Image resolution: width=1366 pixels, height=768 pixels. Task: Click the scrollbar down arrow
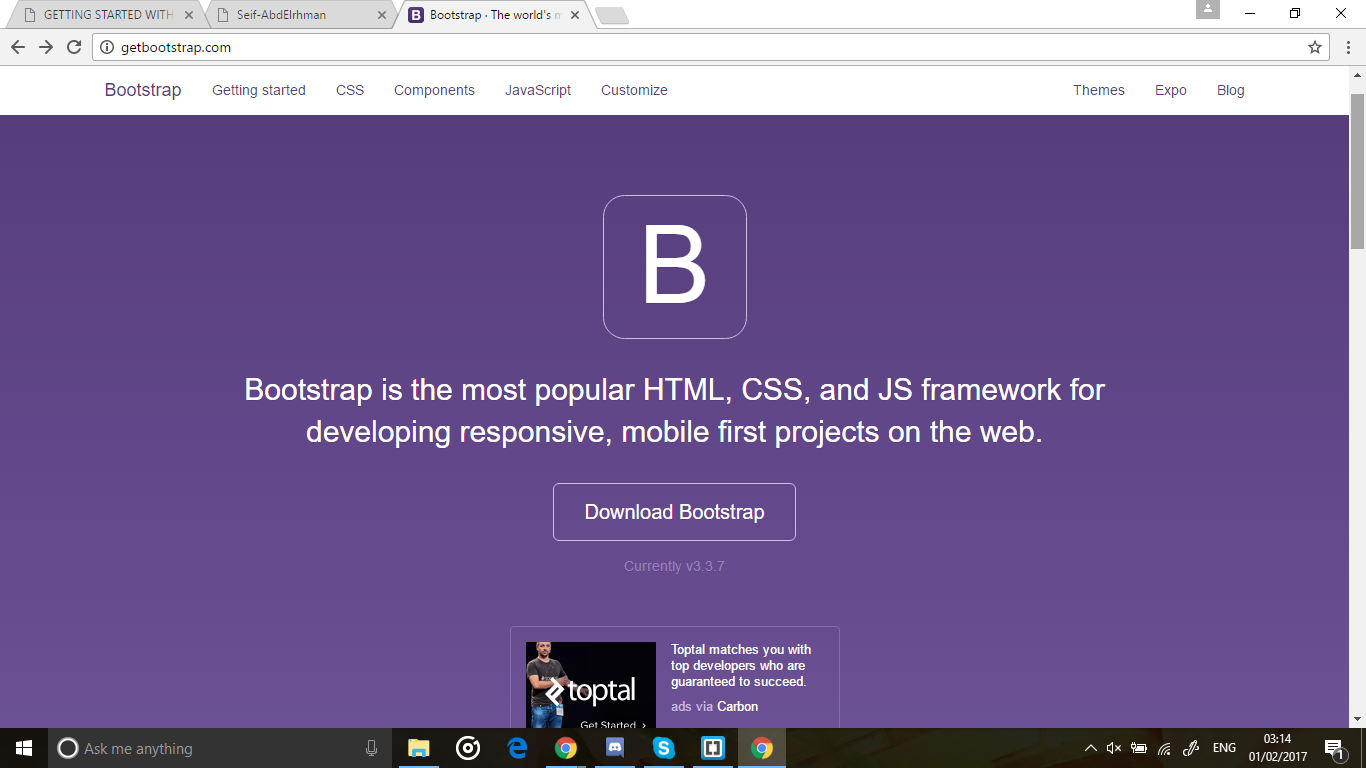click(1358, 719)
